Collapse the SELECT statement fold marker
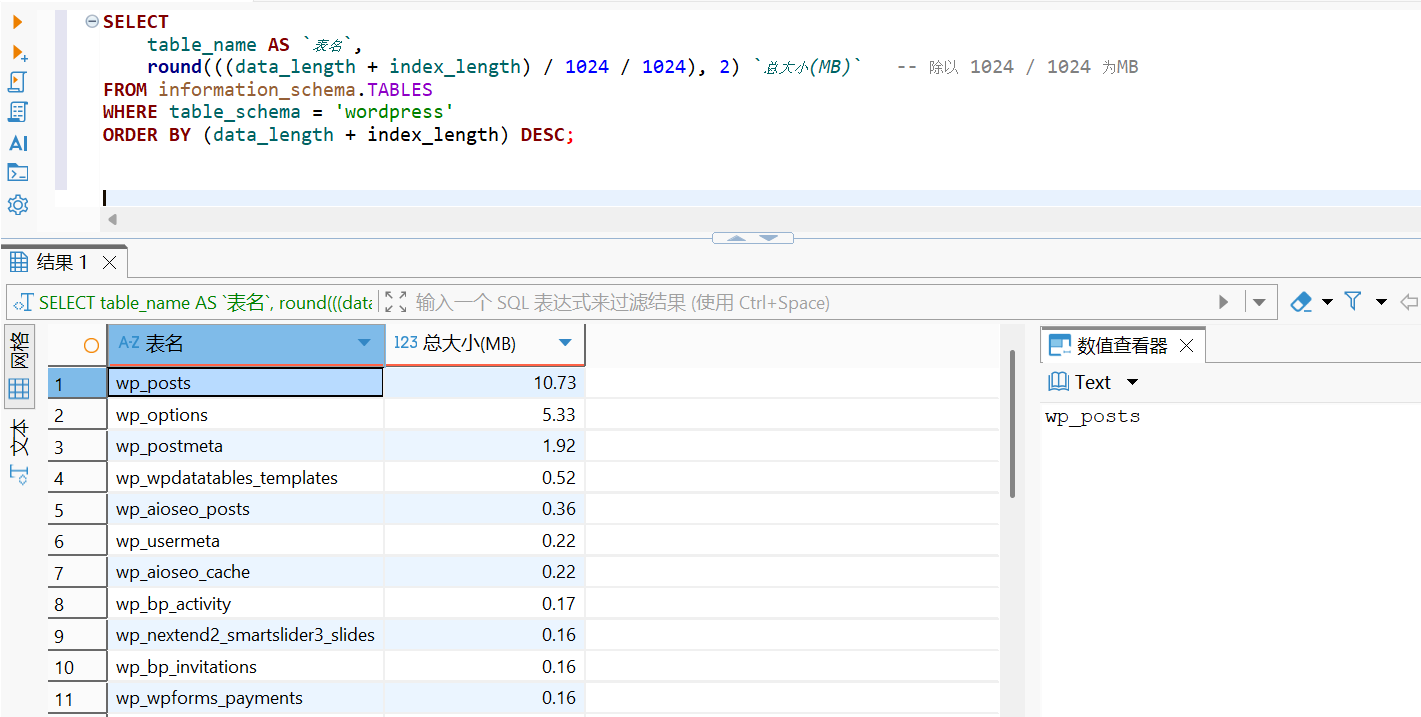Image resolution: width=1421 pixels, height=717 pixels. [x=92, y=21]
